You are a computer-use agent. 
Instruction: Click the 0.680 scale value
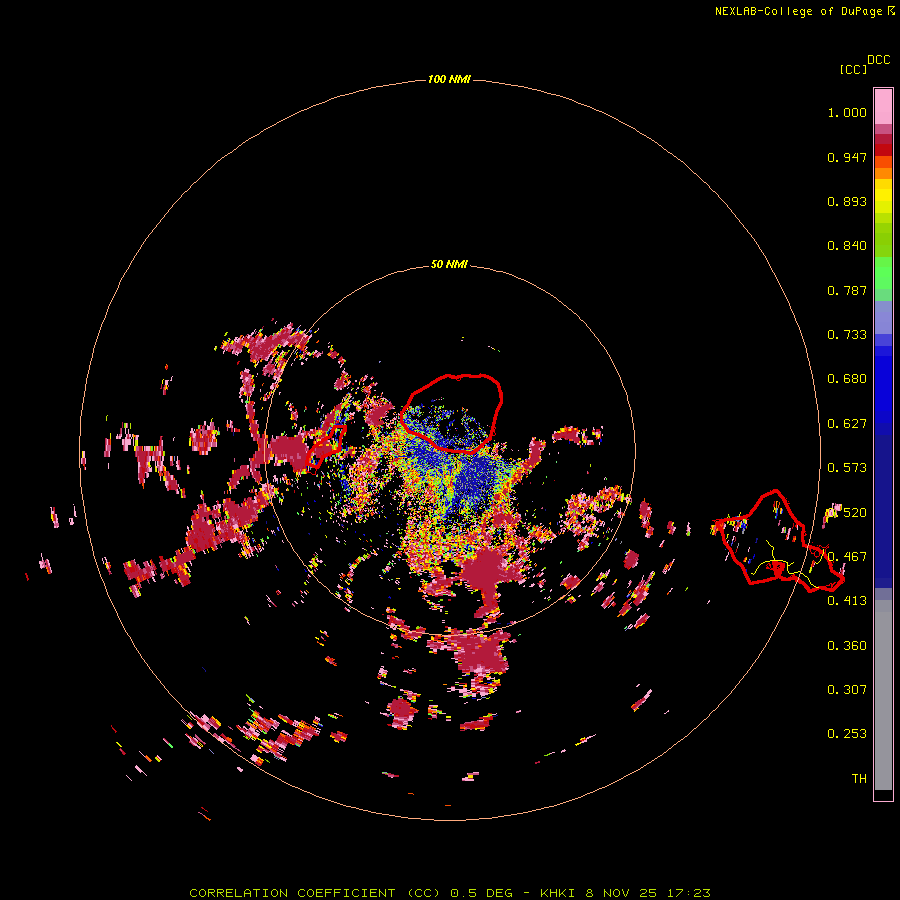(847, 379)
